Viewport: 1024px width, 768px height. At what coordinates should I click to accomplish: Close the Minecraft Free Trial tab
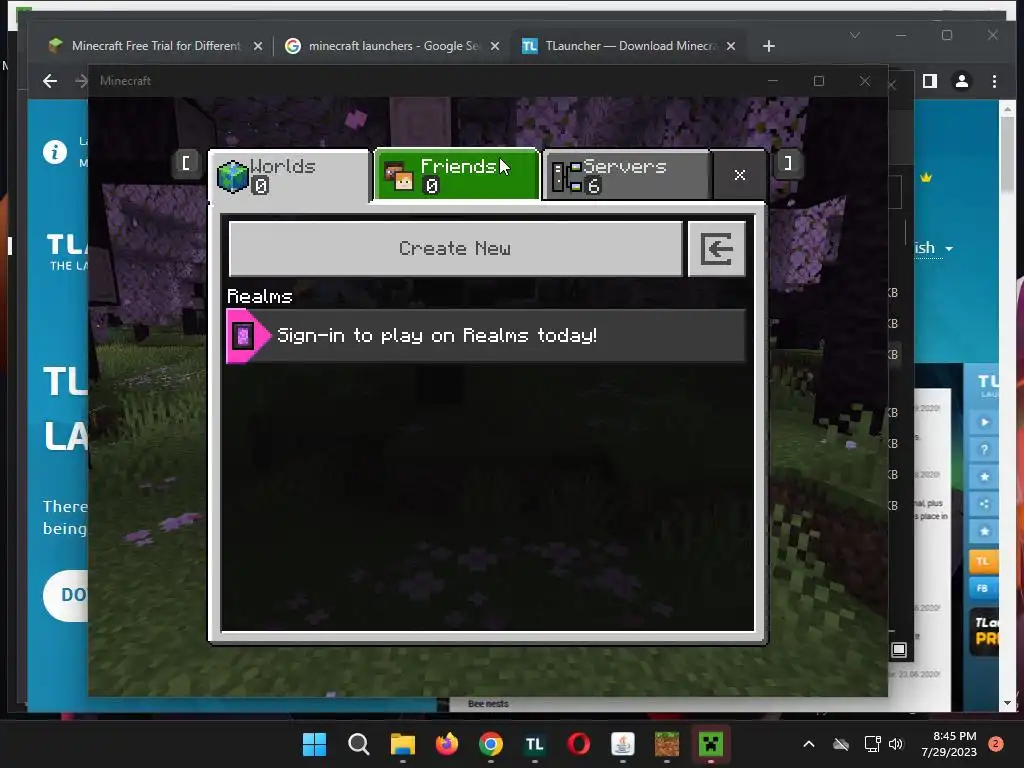[x=258, y=46]
